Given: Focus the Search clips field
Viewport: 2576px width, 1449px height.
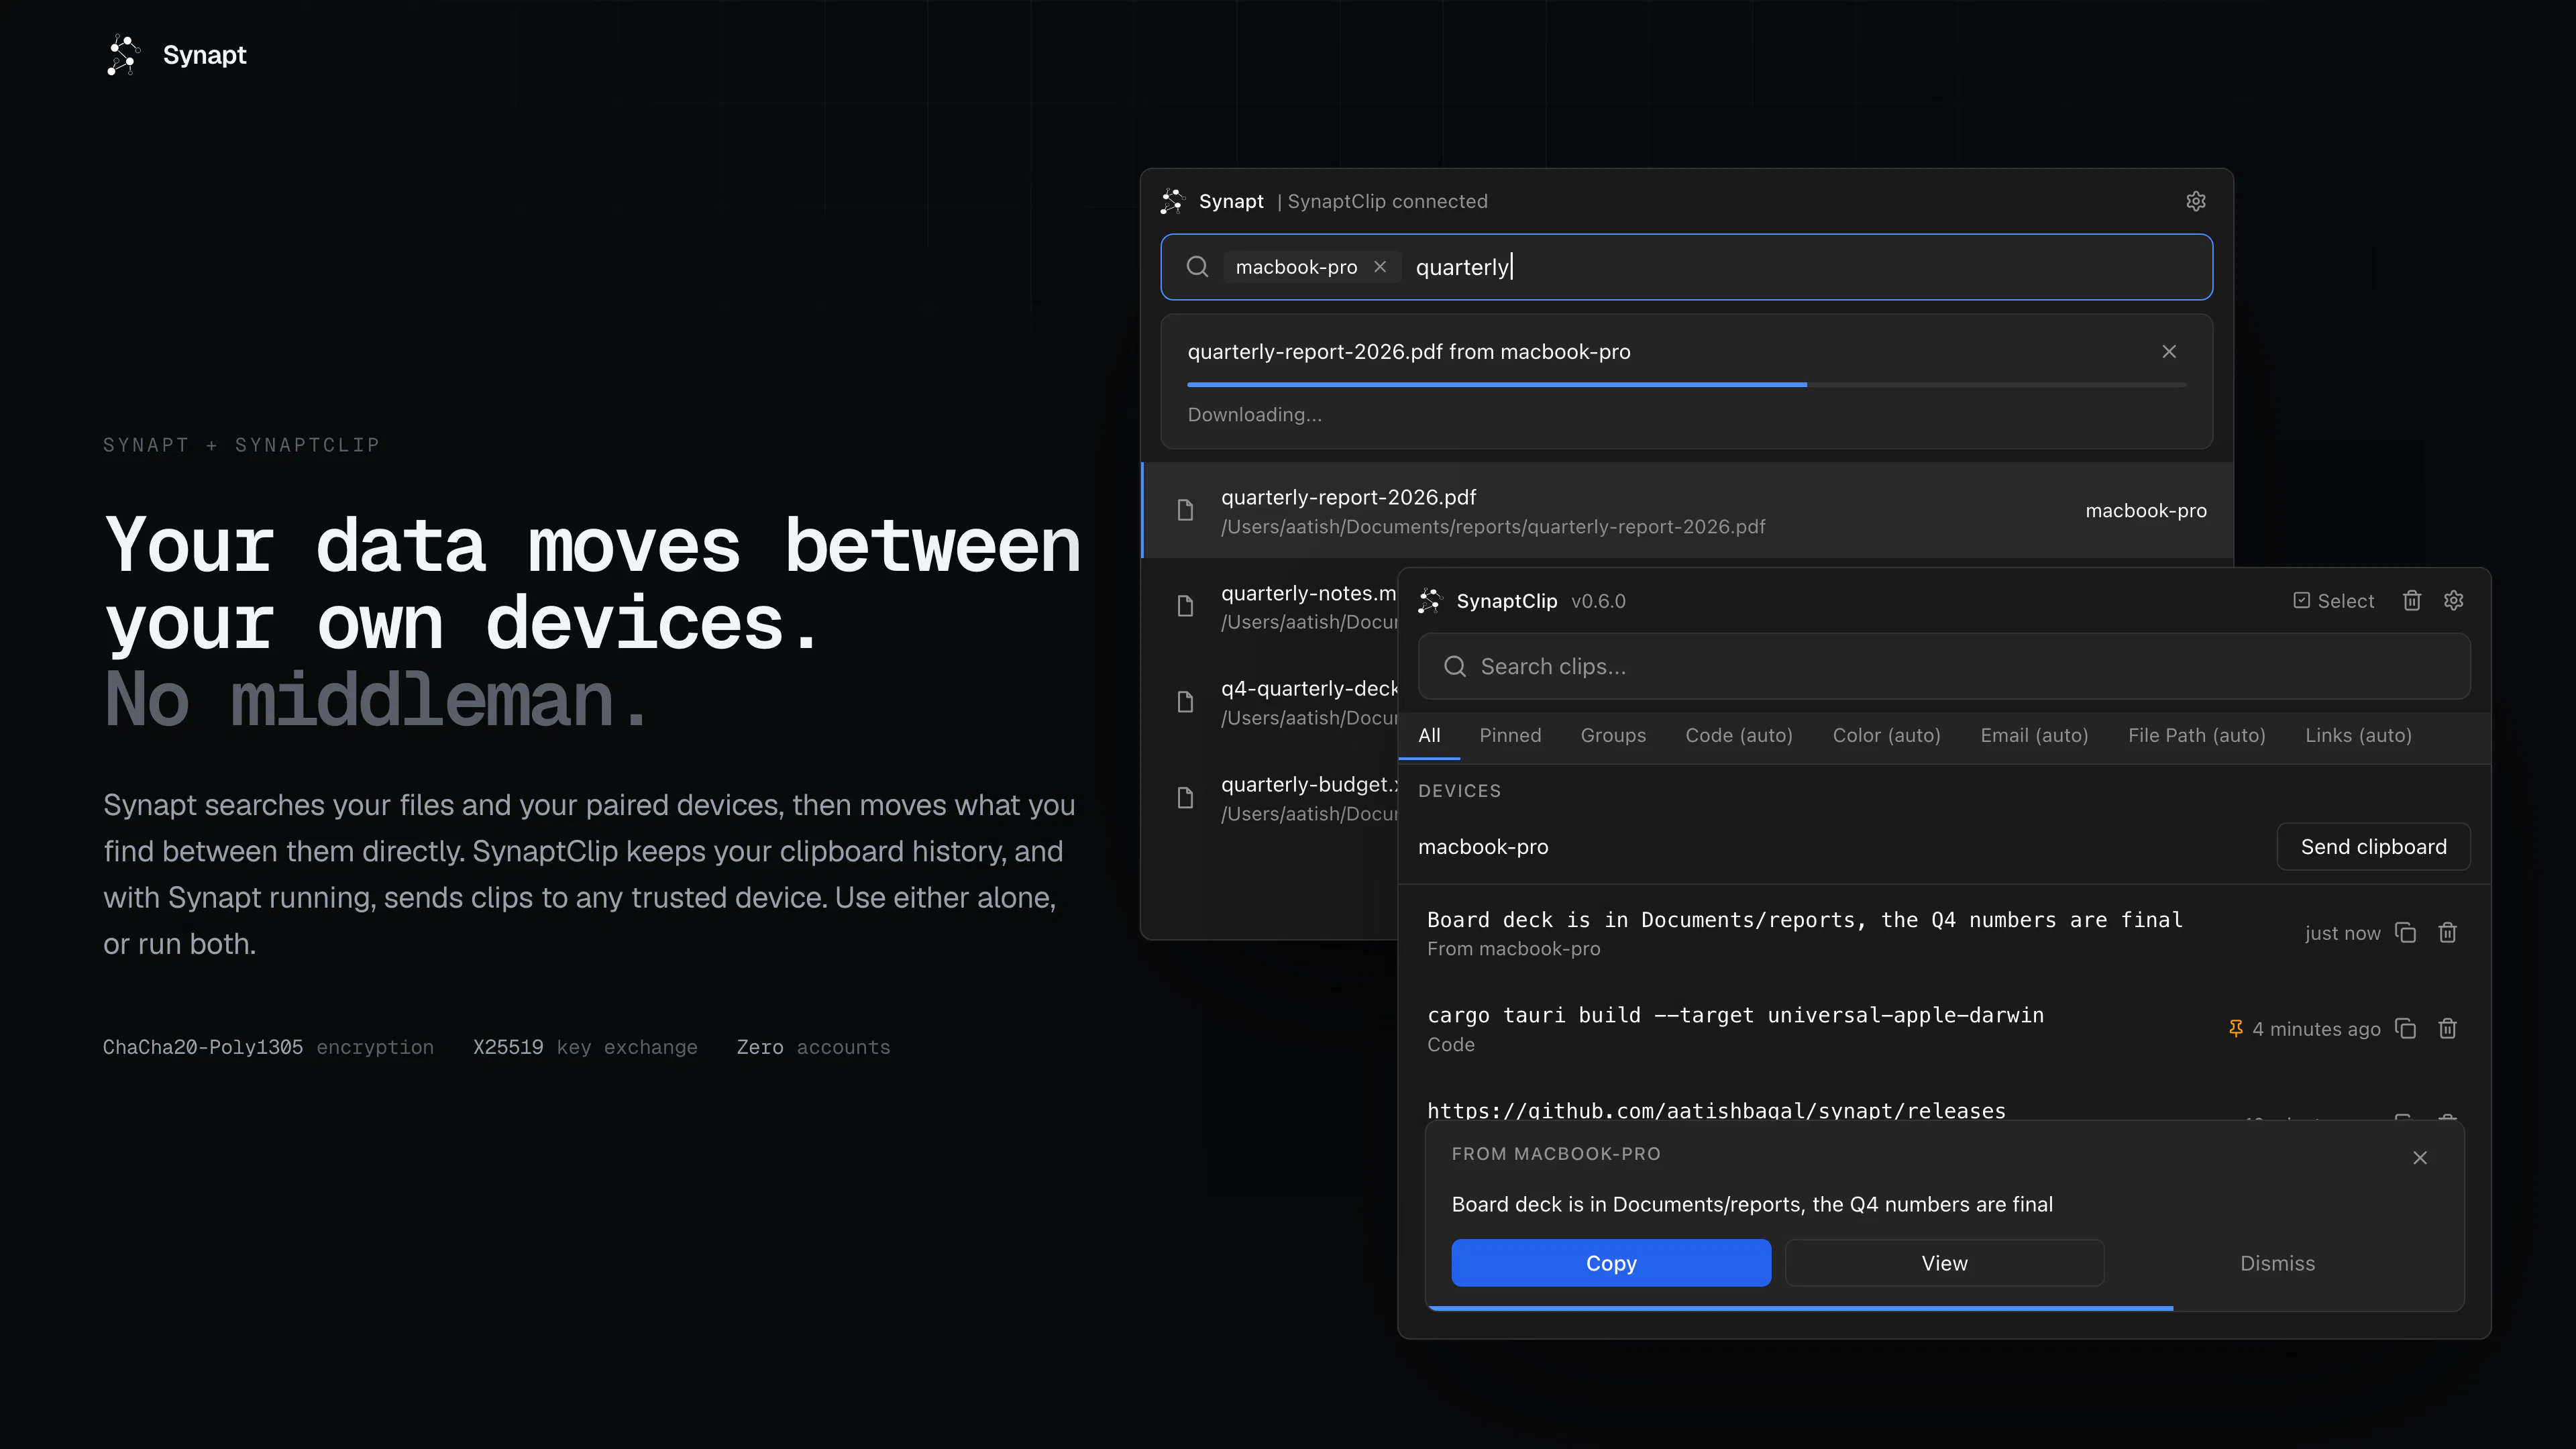Looking at the screenshot, I should [1944, 666].
